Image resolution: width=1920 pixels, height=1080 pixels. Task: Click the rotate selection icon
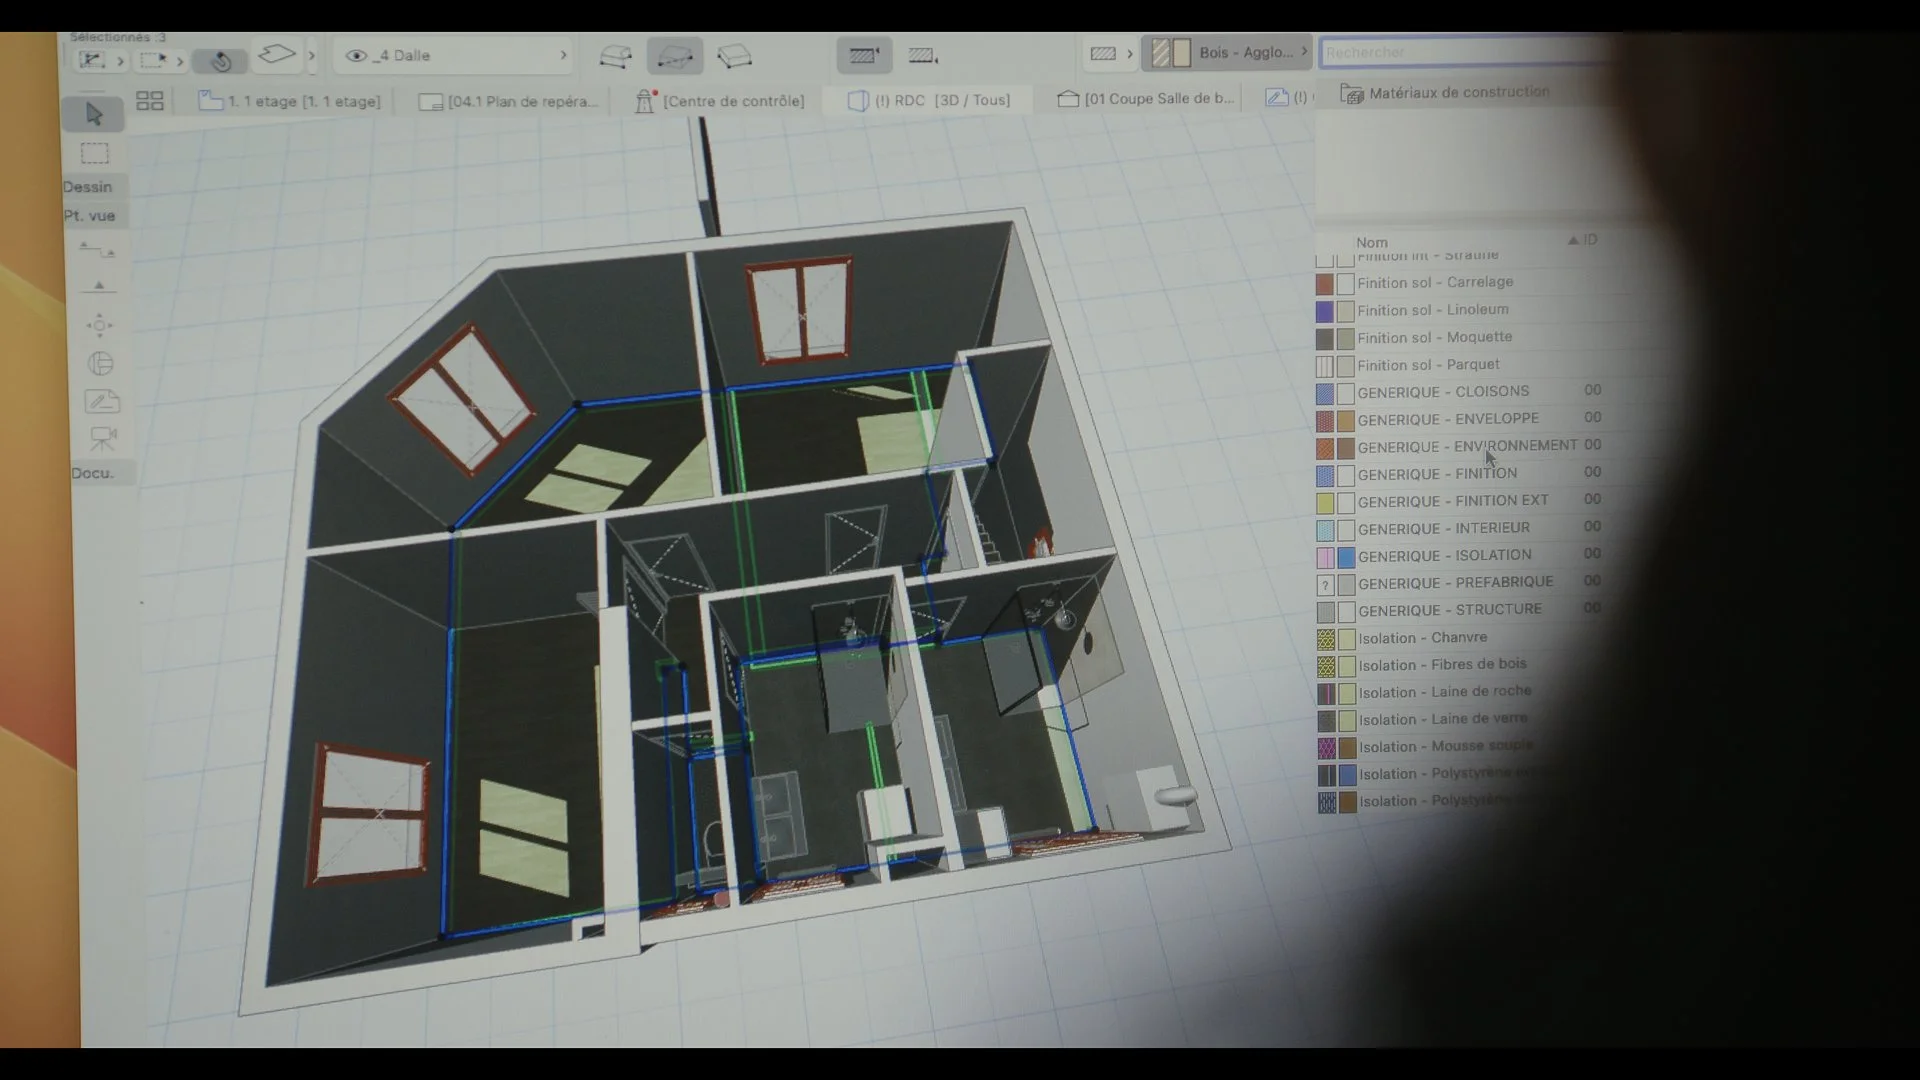point(221,61)
